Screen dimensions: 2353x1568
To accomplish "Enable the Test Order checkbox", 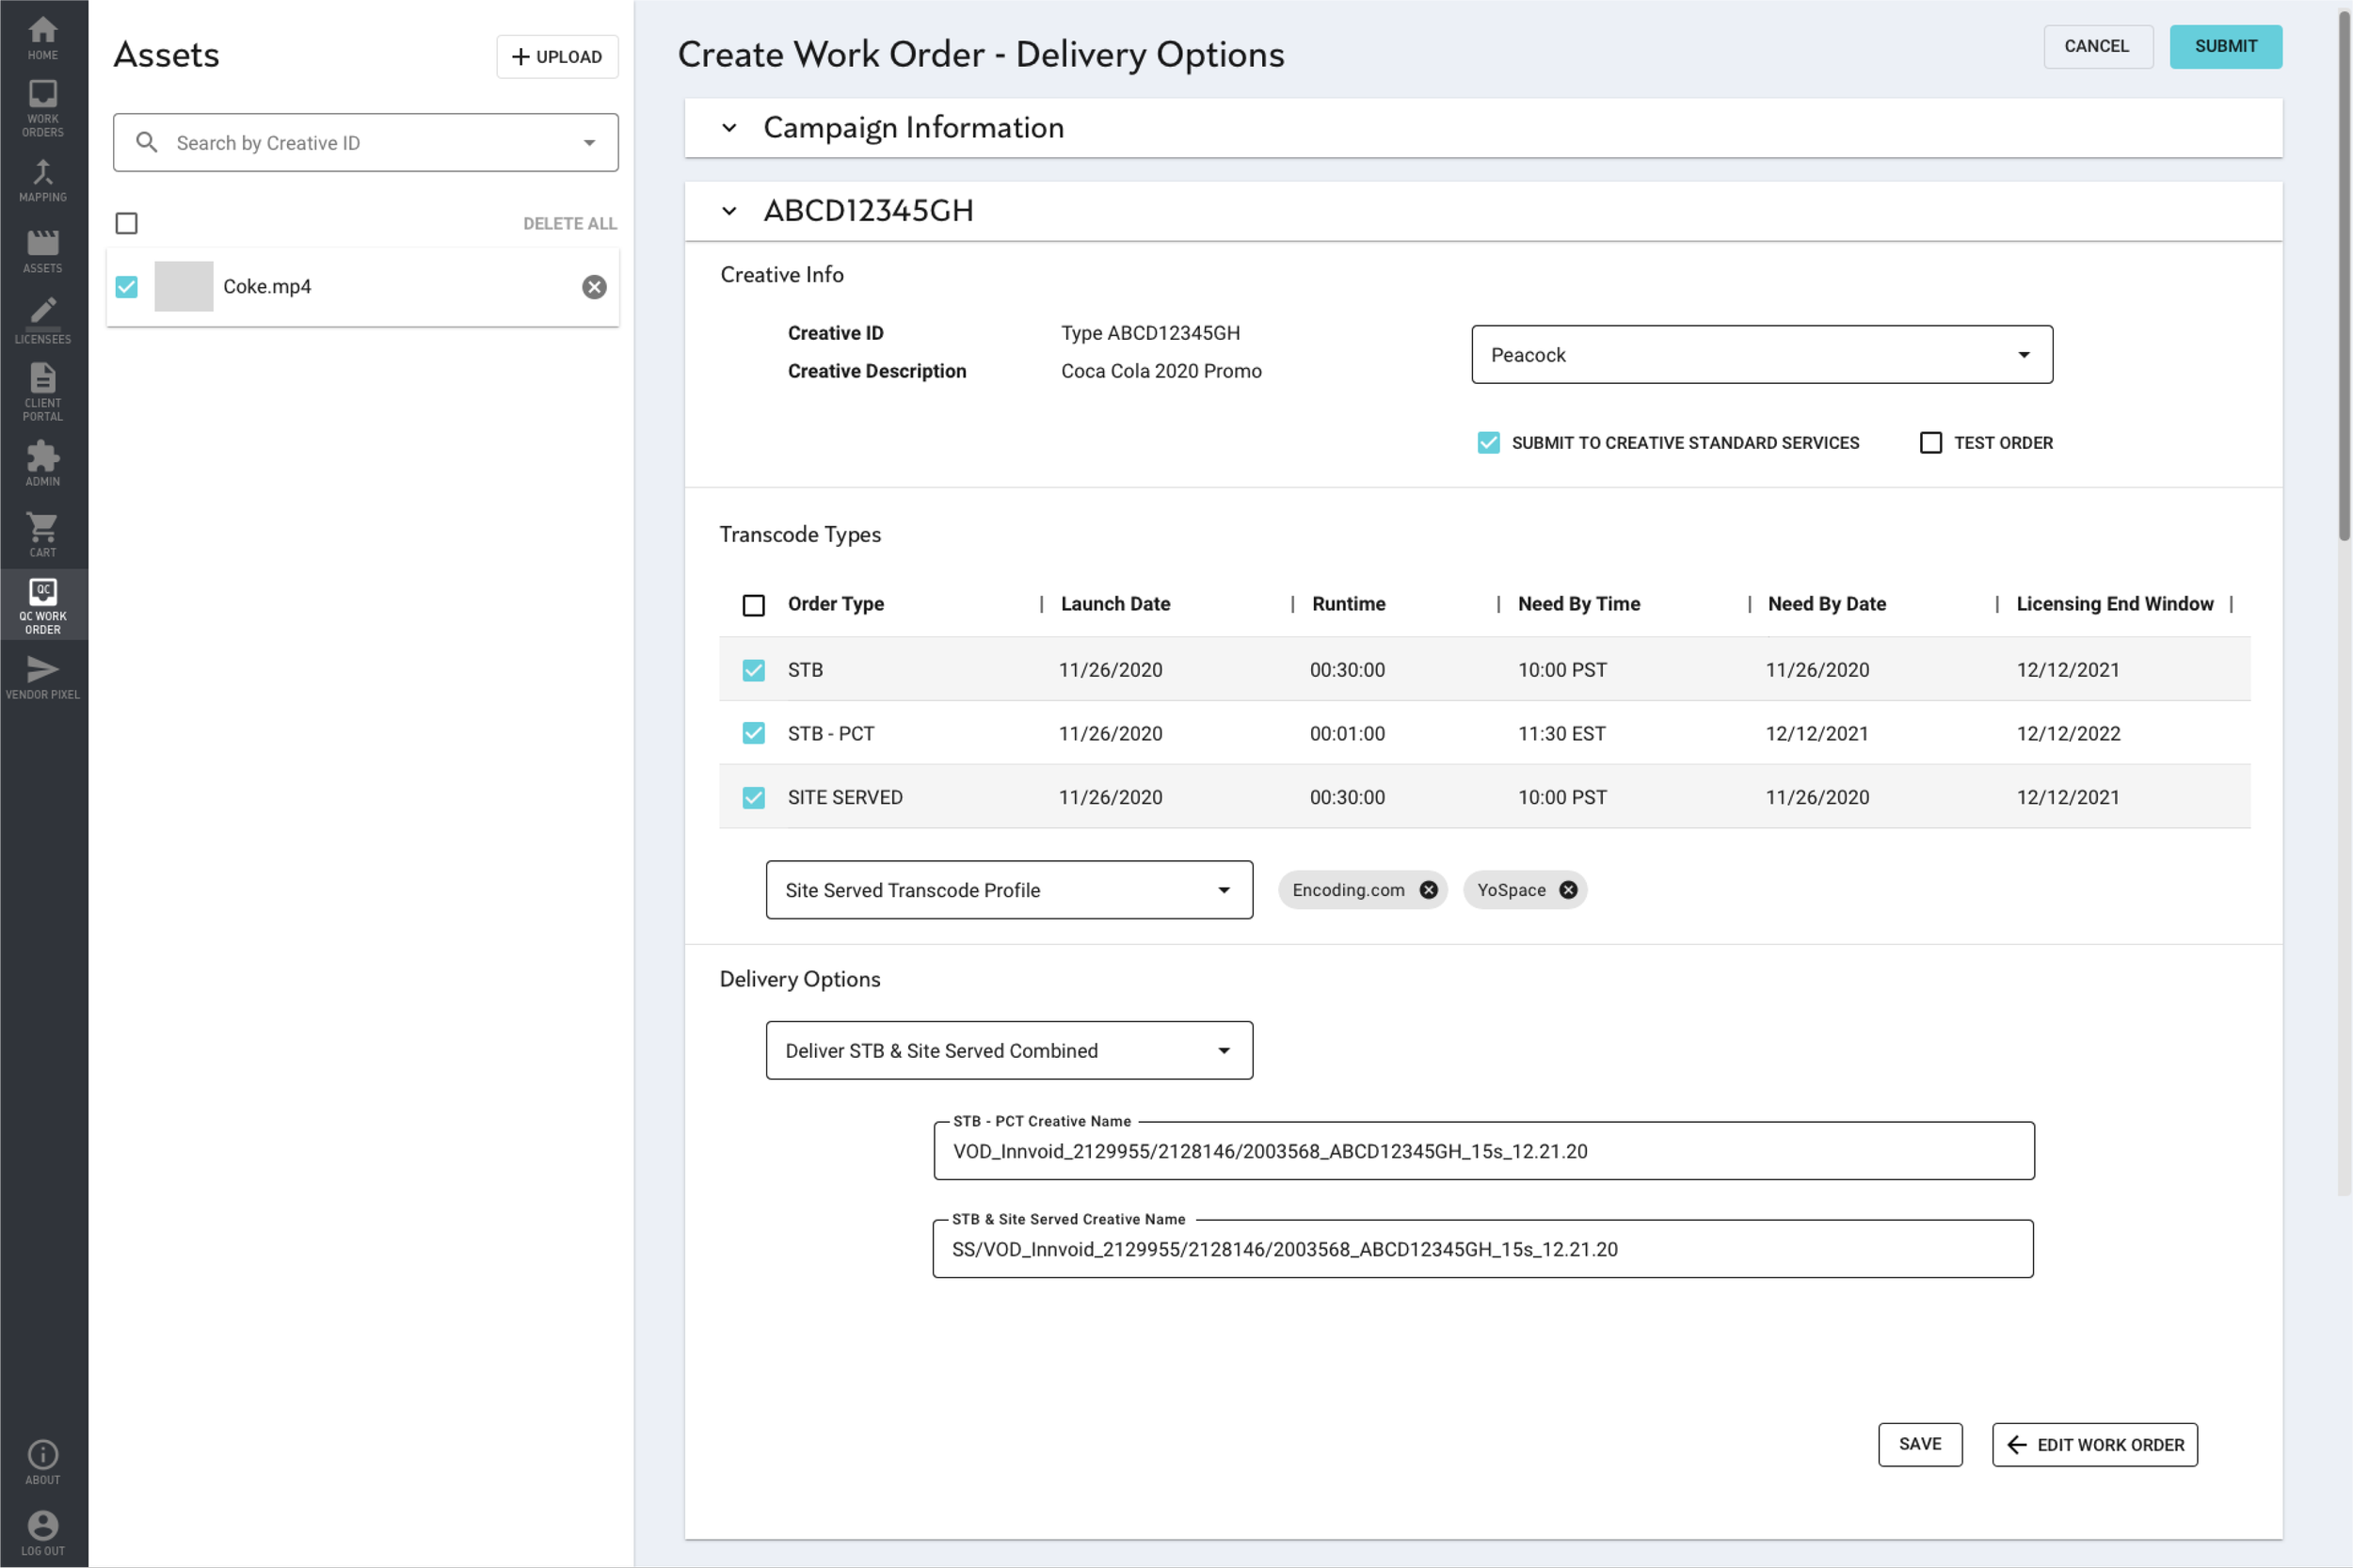I will click(1930, 443).
